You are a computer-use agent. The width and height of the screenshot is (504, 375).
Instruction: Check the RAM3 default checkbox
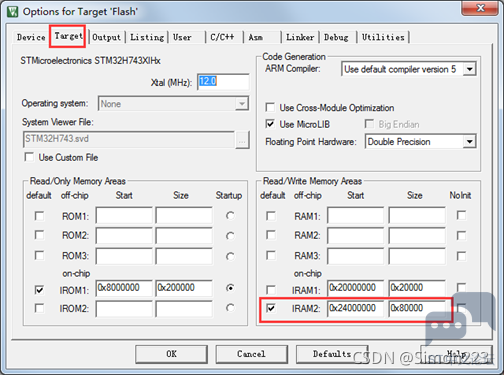click(271, 255)
